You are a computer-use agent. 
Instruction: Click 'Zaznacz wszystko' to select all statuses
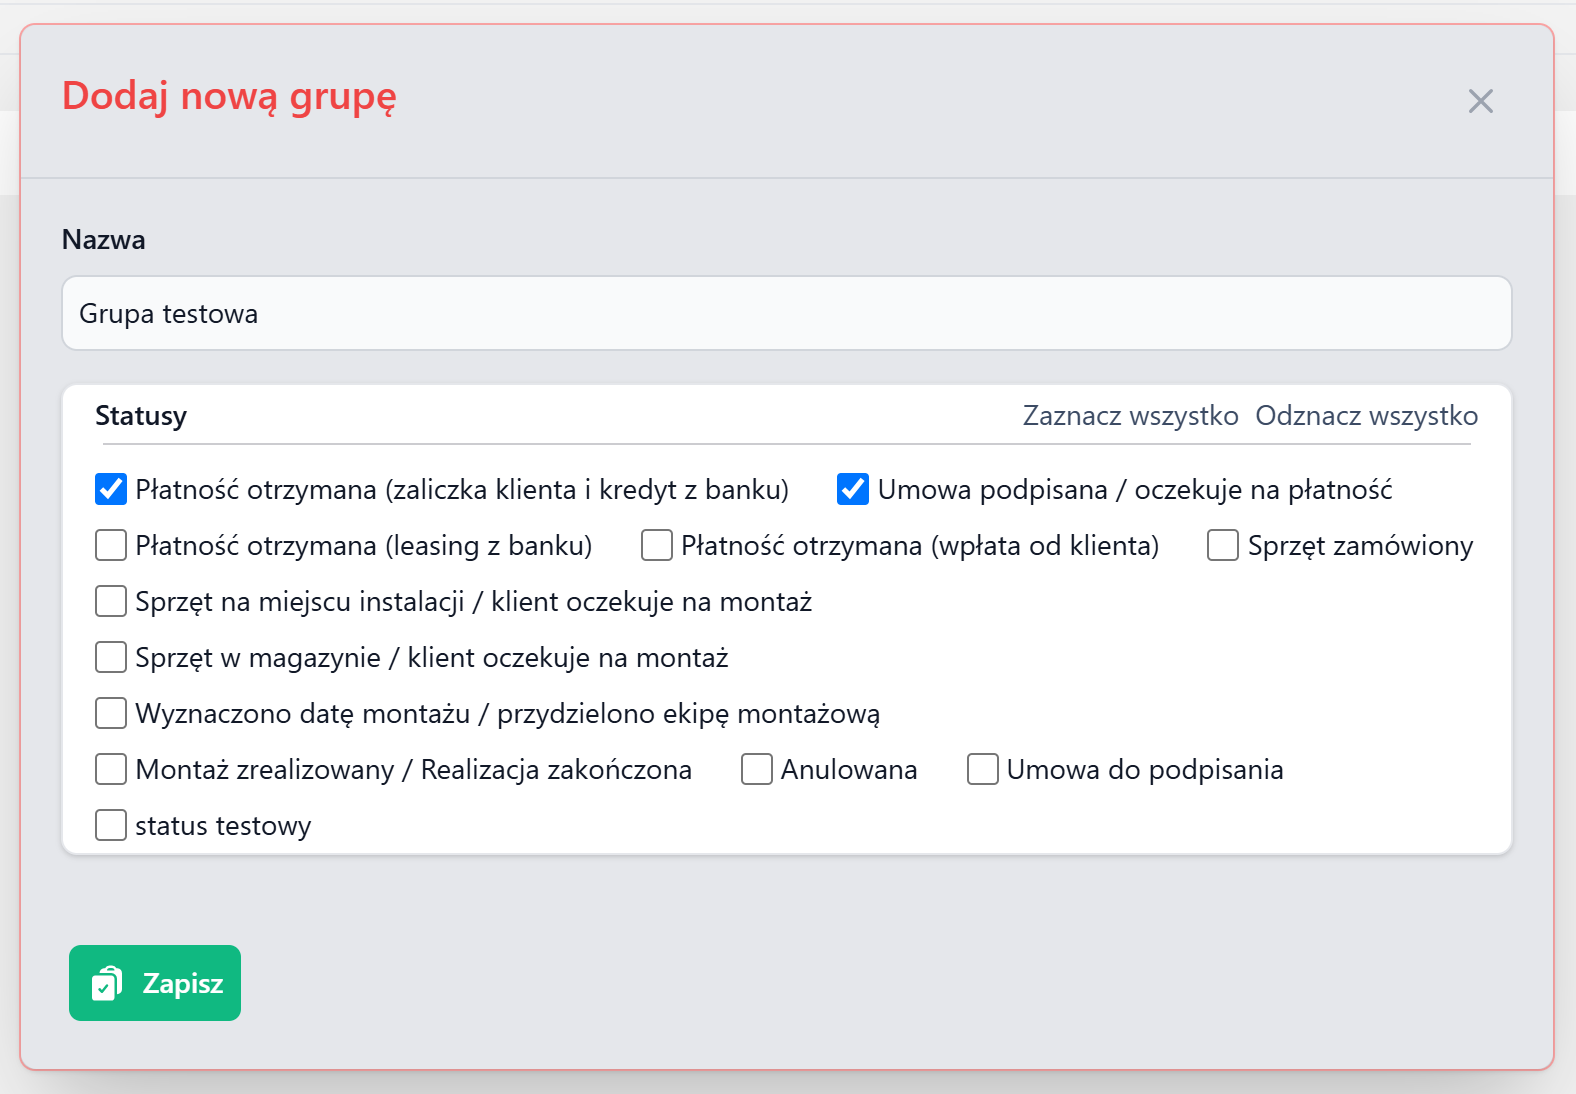tap(1130, 416)
